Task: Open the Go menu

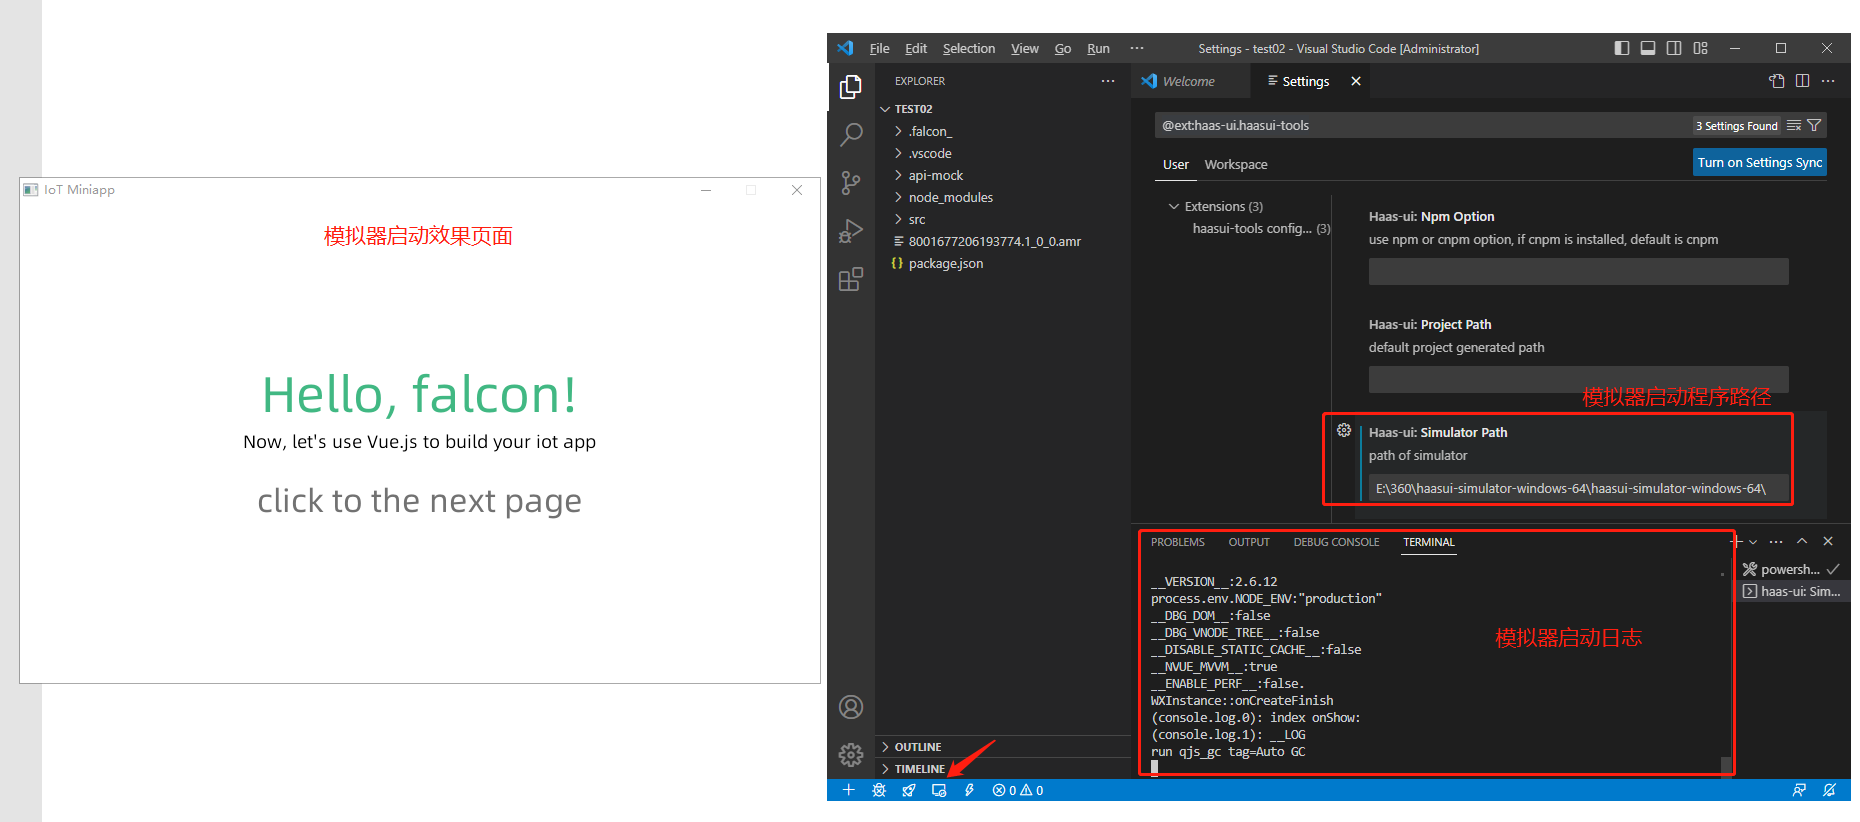Action: [x=1063, y=48]
